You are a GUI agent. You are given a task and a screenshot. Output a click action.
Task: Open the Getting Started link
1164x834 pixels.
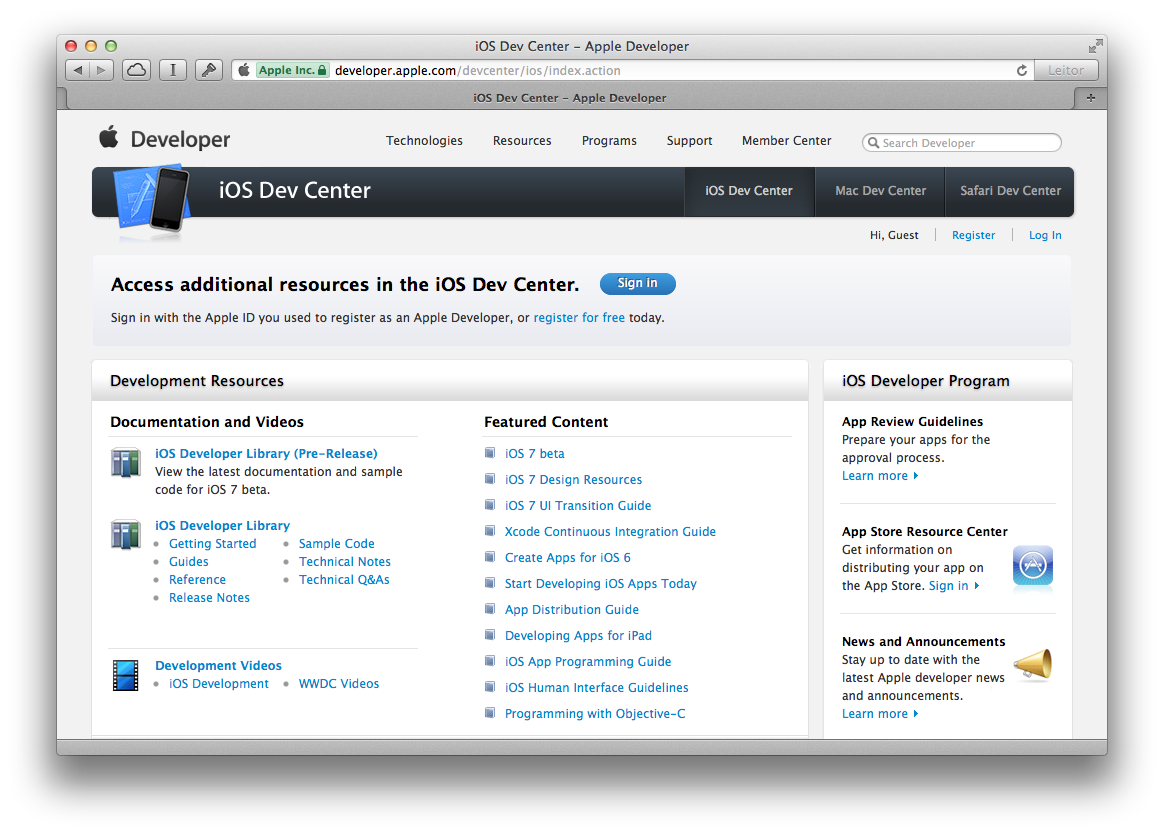(x=212, y=544)
